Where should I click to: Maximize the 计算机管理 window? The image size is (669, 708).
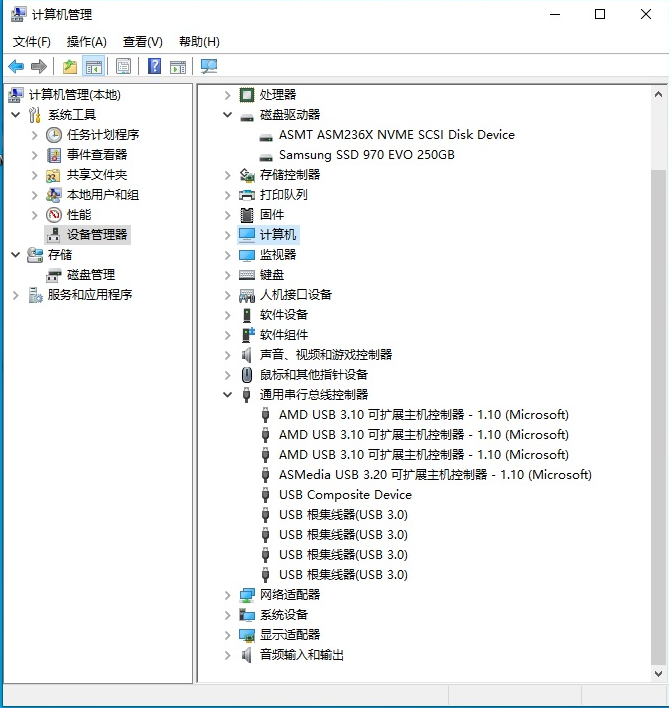pos(600,14)
